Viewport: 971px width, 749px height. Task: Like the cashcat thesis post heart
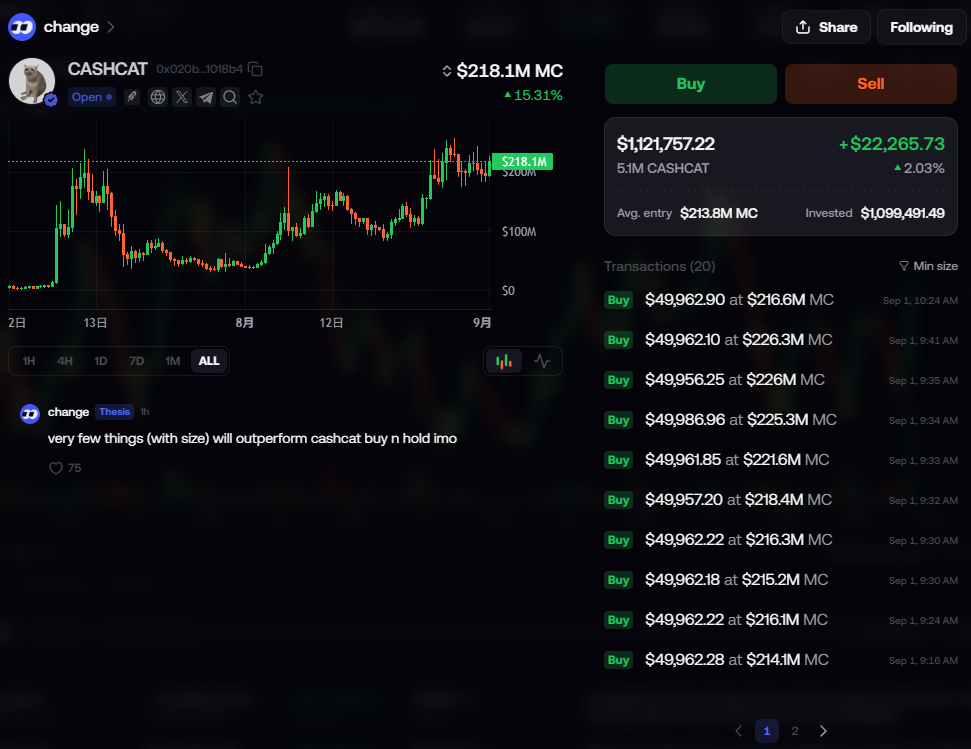click(56, 468)
